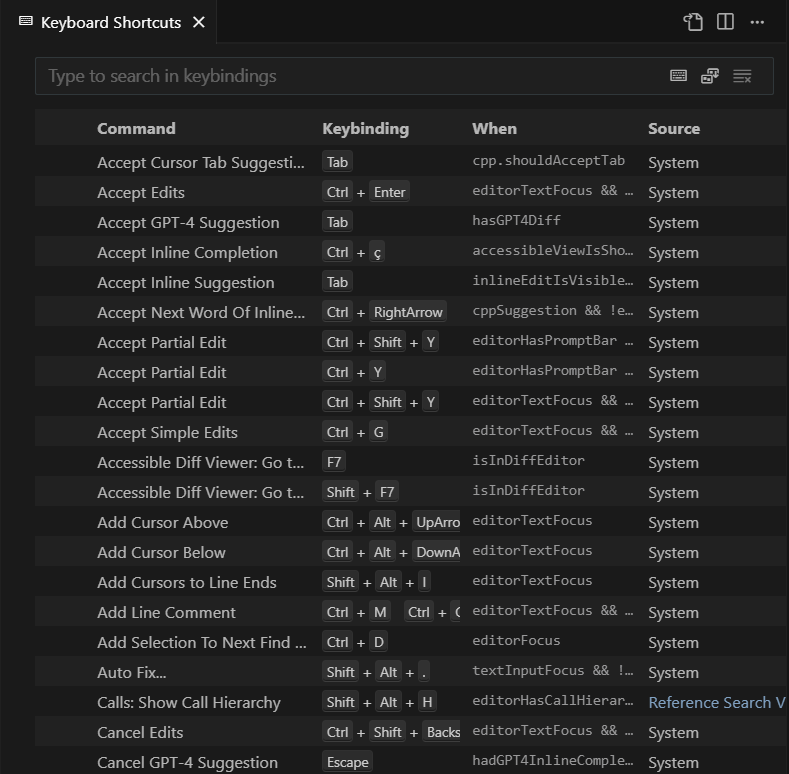This screenshot has height=774, width=789.
Task: Select the Cancel Edits command
Action: point(140,733)
